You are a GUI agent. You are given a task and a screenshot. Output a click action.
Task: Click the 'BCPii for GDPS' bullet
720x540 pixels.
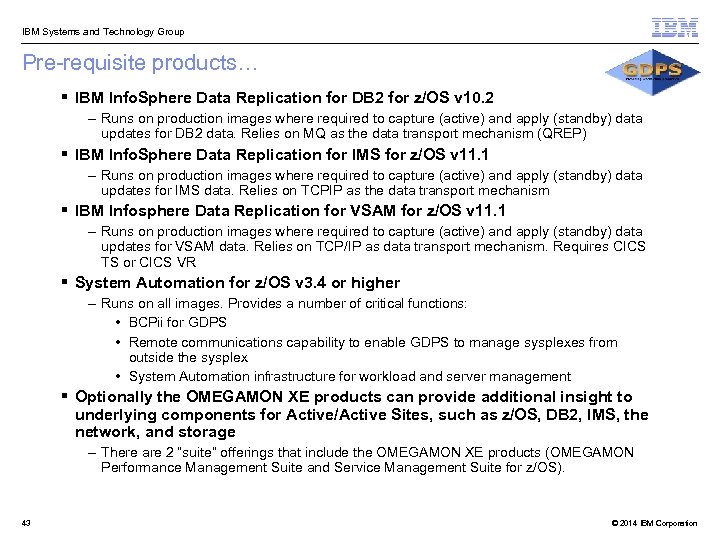[x=178, y=322]
